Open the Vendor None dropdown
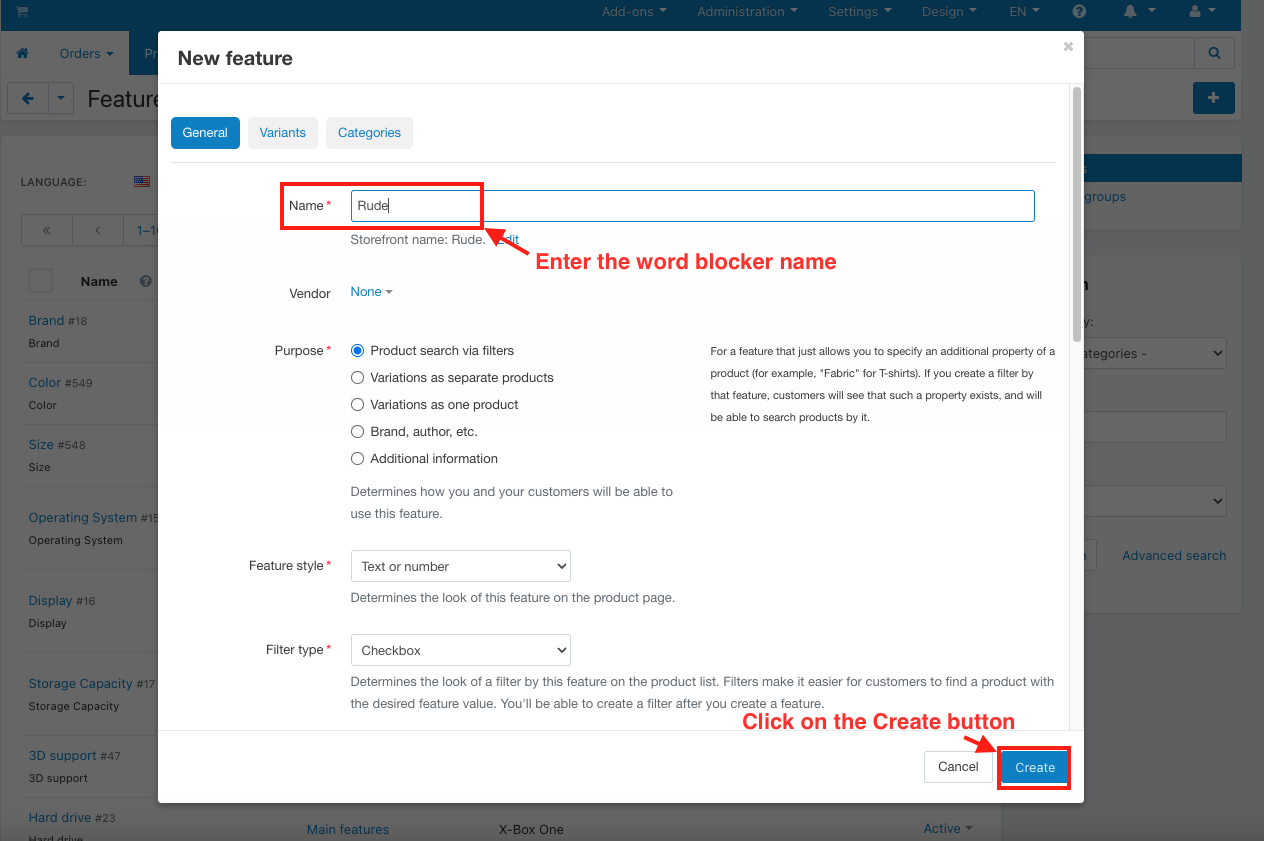This screenshot has width=1264, height=841. (371, 292)
